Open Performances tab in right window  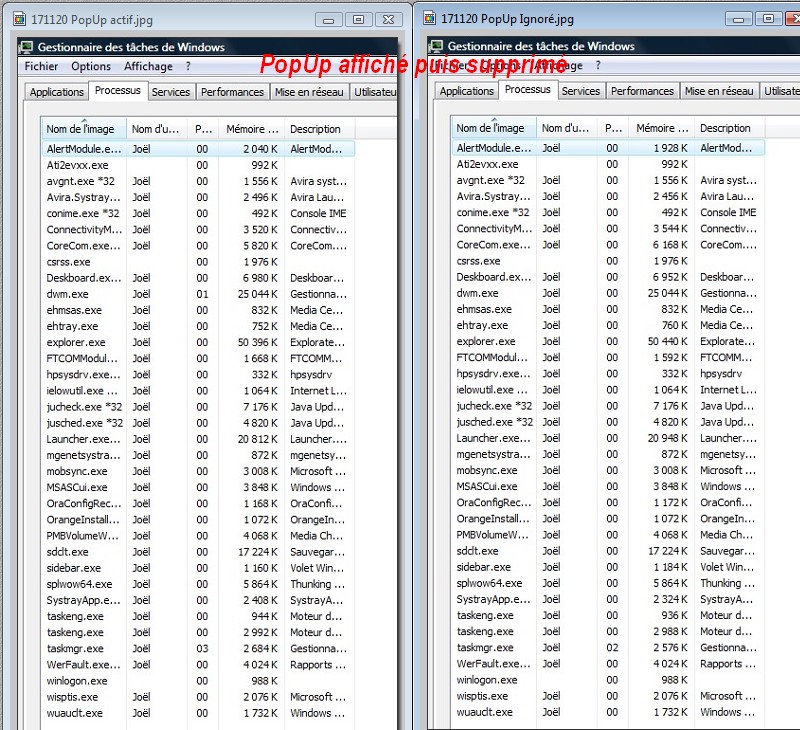(x=642, y=91)
